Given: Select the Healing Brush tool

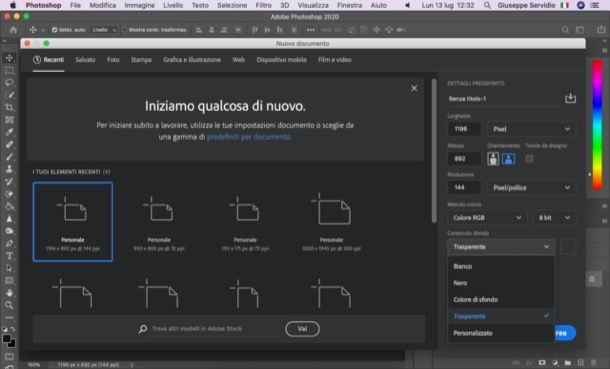Looking at the screenshot, I should [9, 145].
